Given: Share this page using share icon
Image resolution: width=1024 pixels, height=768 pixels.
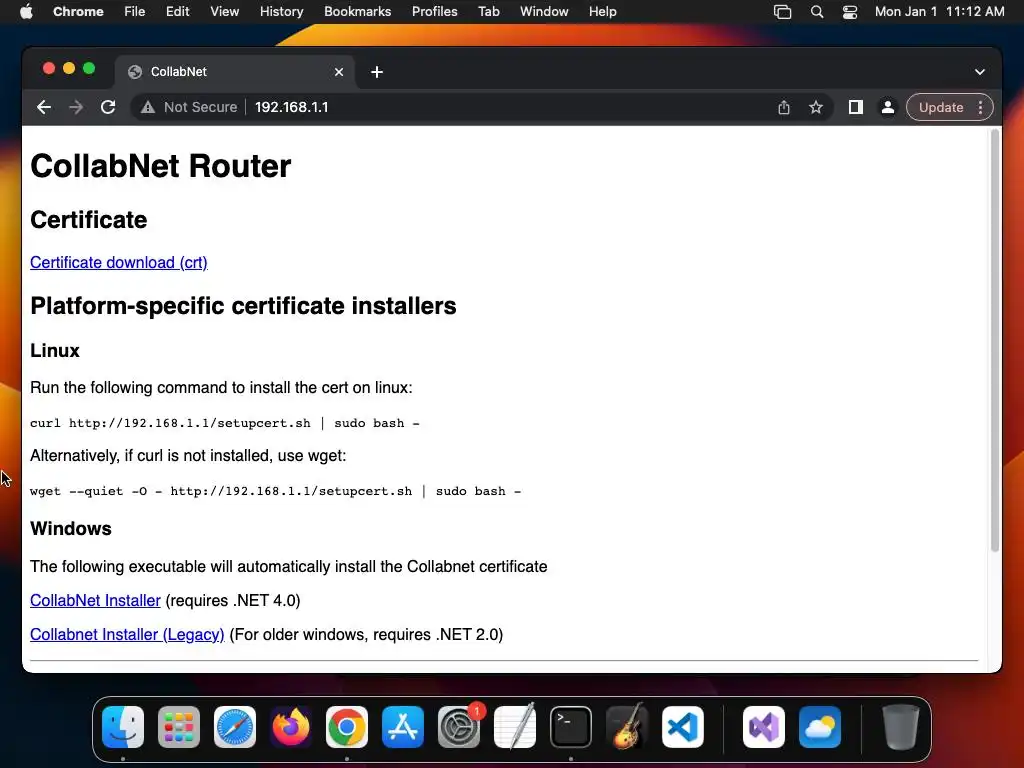Looking at the screenshot, I should coord(784,107).
